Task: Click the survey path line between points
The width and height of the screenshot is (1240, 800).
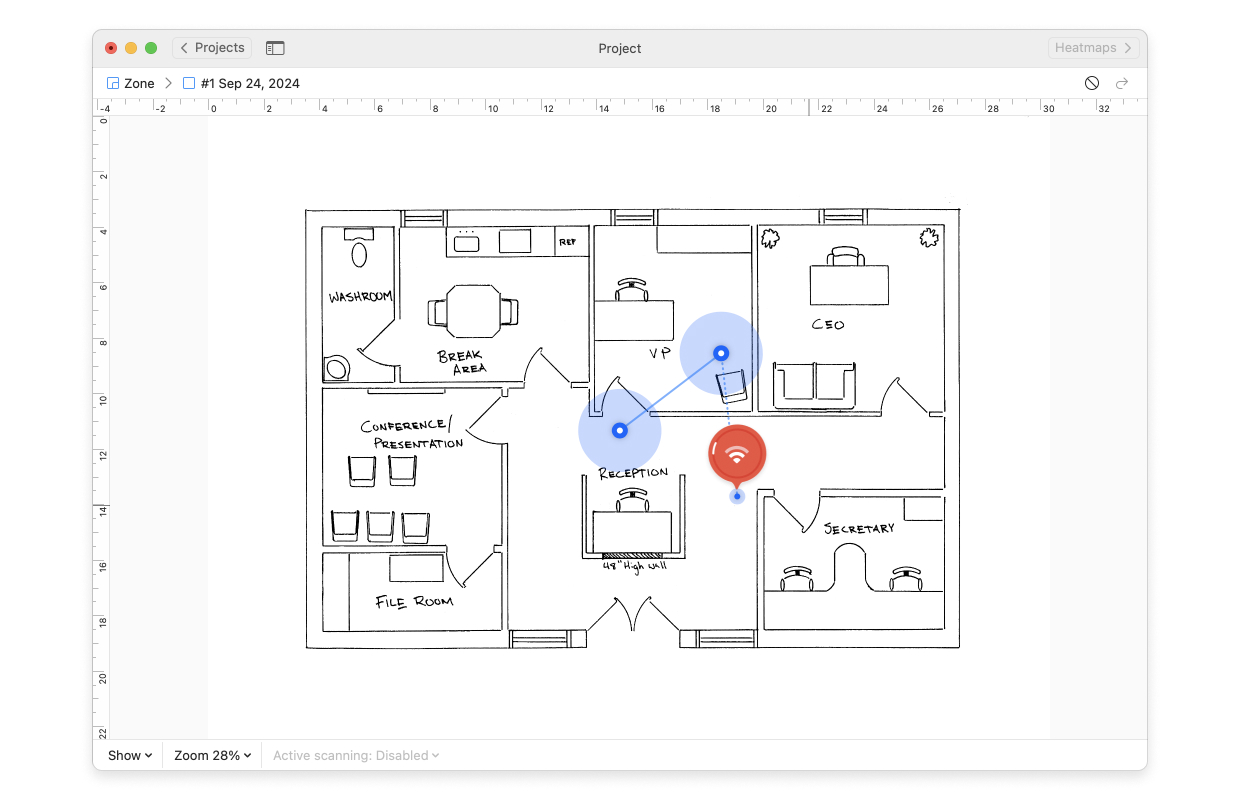Action: (670, 392)
